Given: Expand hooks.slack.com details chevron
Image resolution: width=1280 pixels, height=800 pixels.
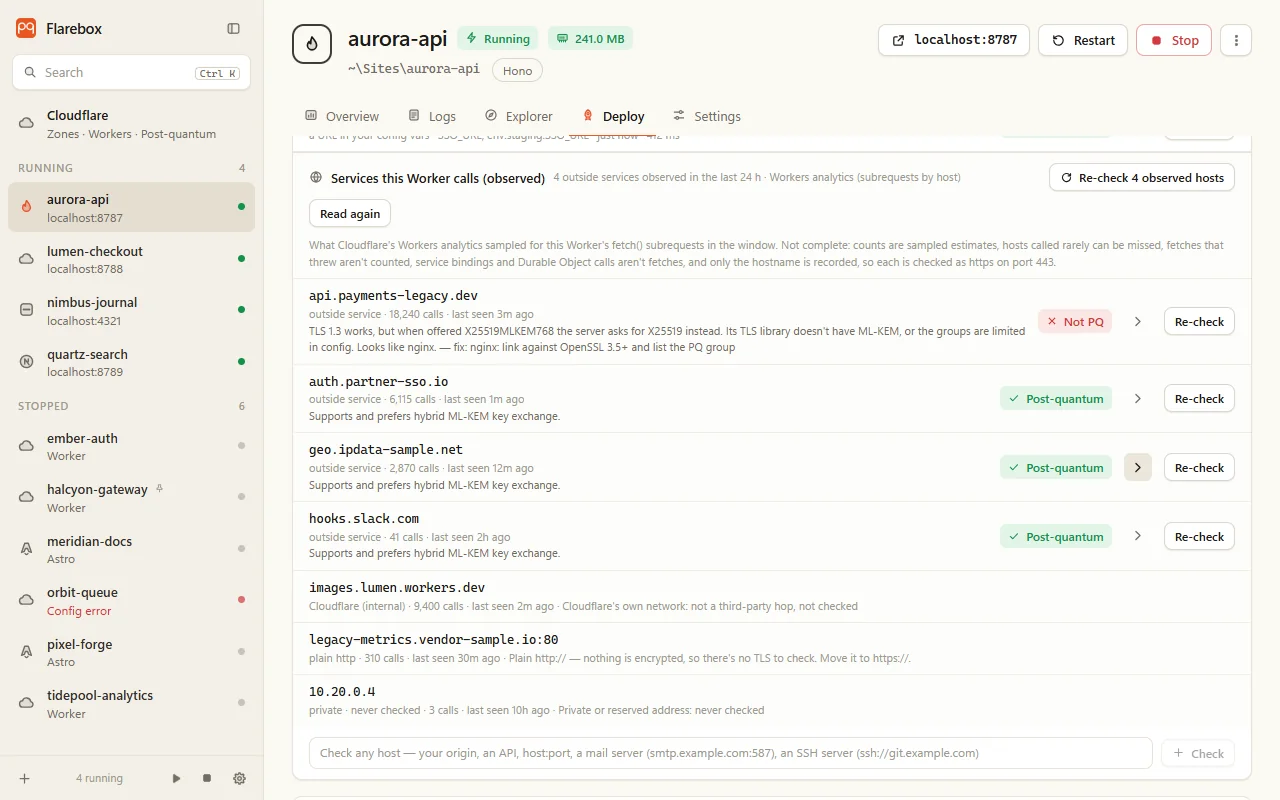Looking at the screenshot, I should tap(1138, 537).
